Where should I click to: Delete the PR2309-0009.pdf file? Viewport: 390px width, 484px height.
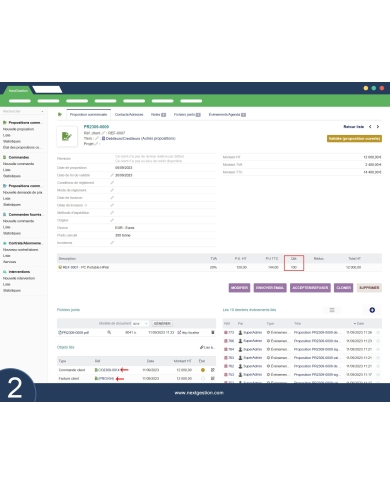[x=213, y=332]
